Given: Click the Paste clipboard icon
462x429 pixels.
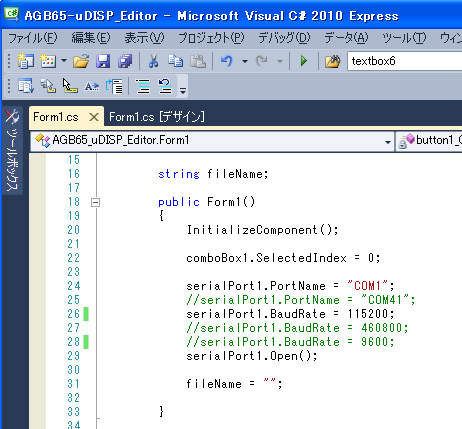Looking at the screenshot, I should coord(198,61).
